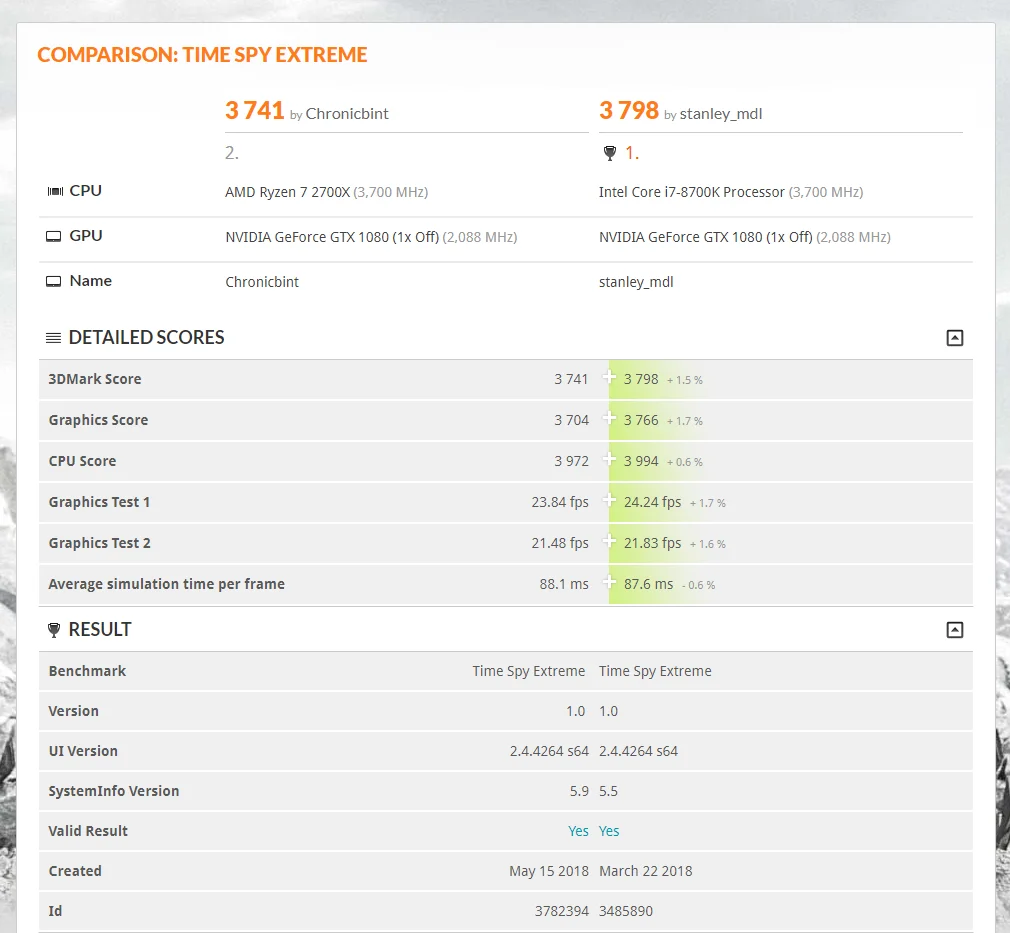Click the Result section trophy icon
This screenshot has height=933, width=1010.
click(x=54, y=630)
